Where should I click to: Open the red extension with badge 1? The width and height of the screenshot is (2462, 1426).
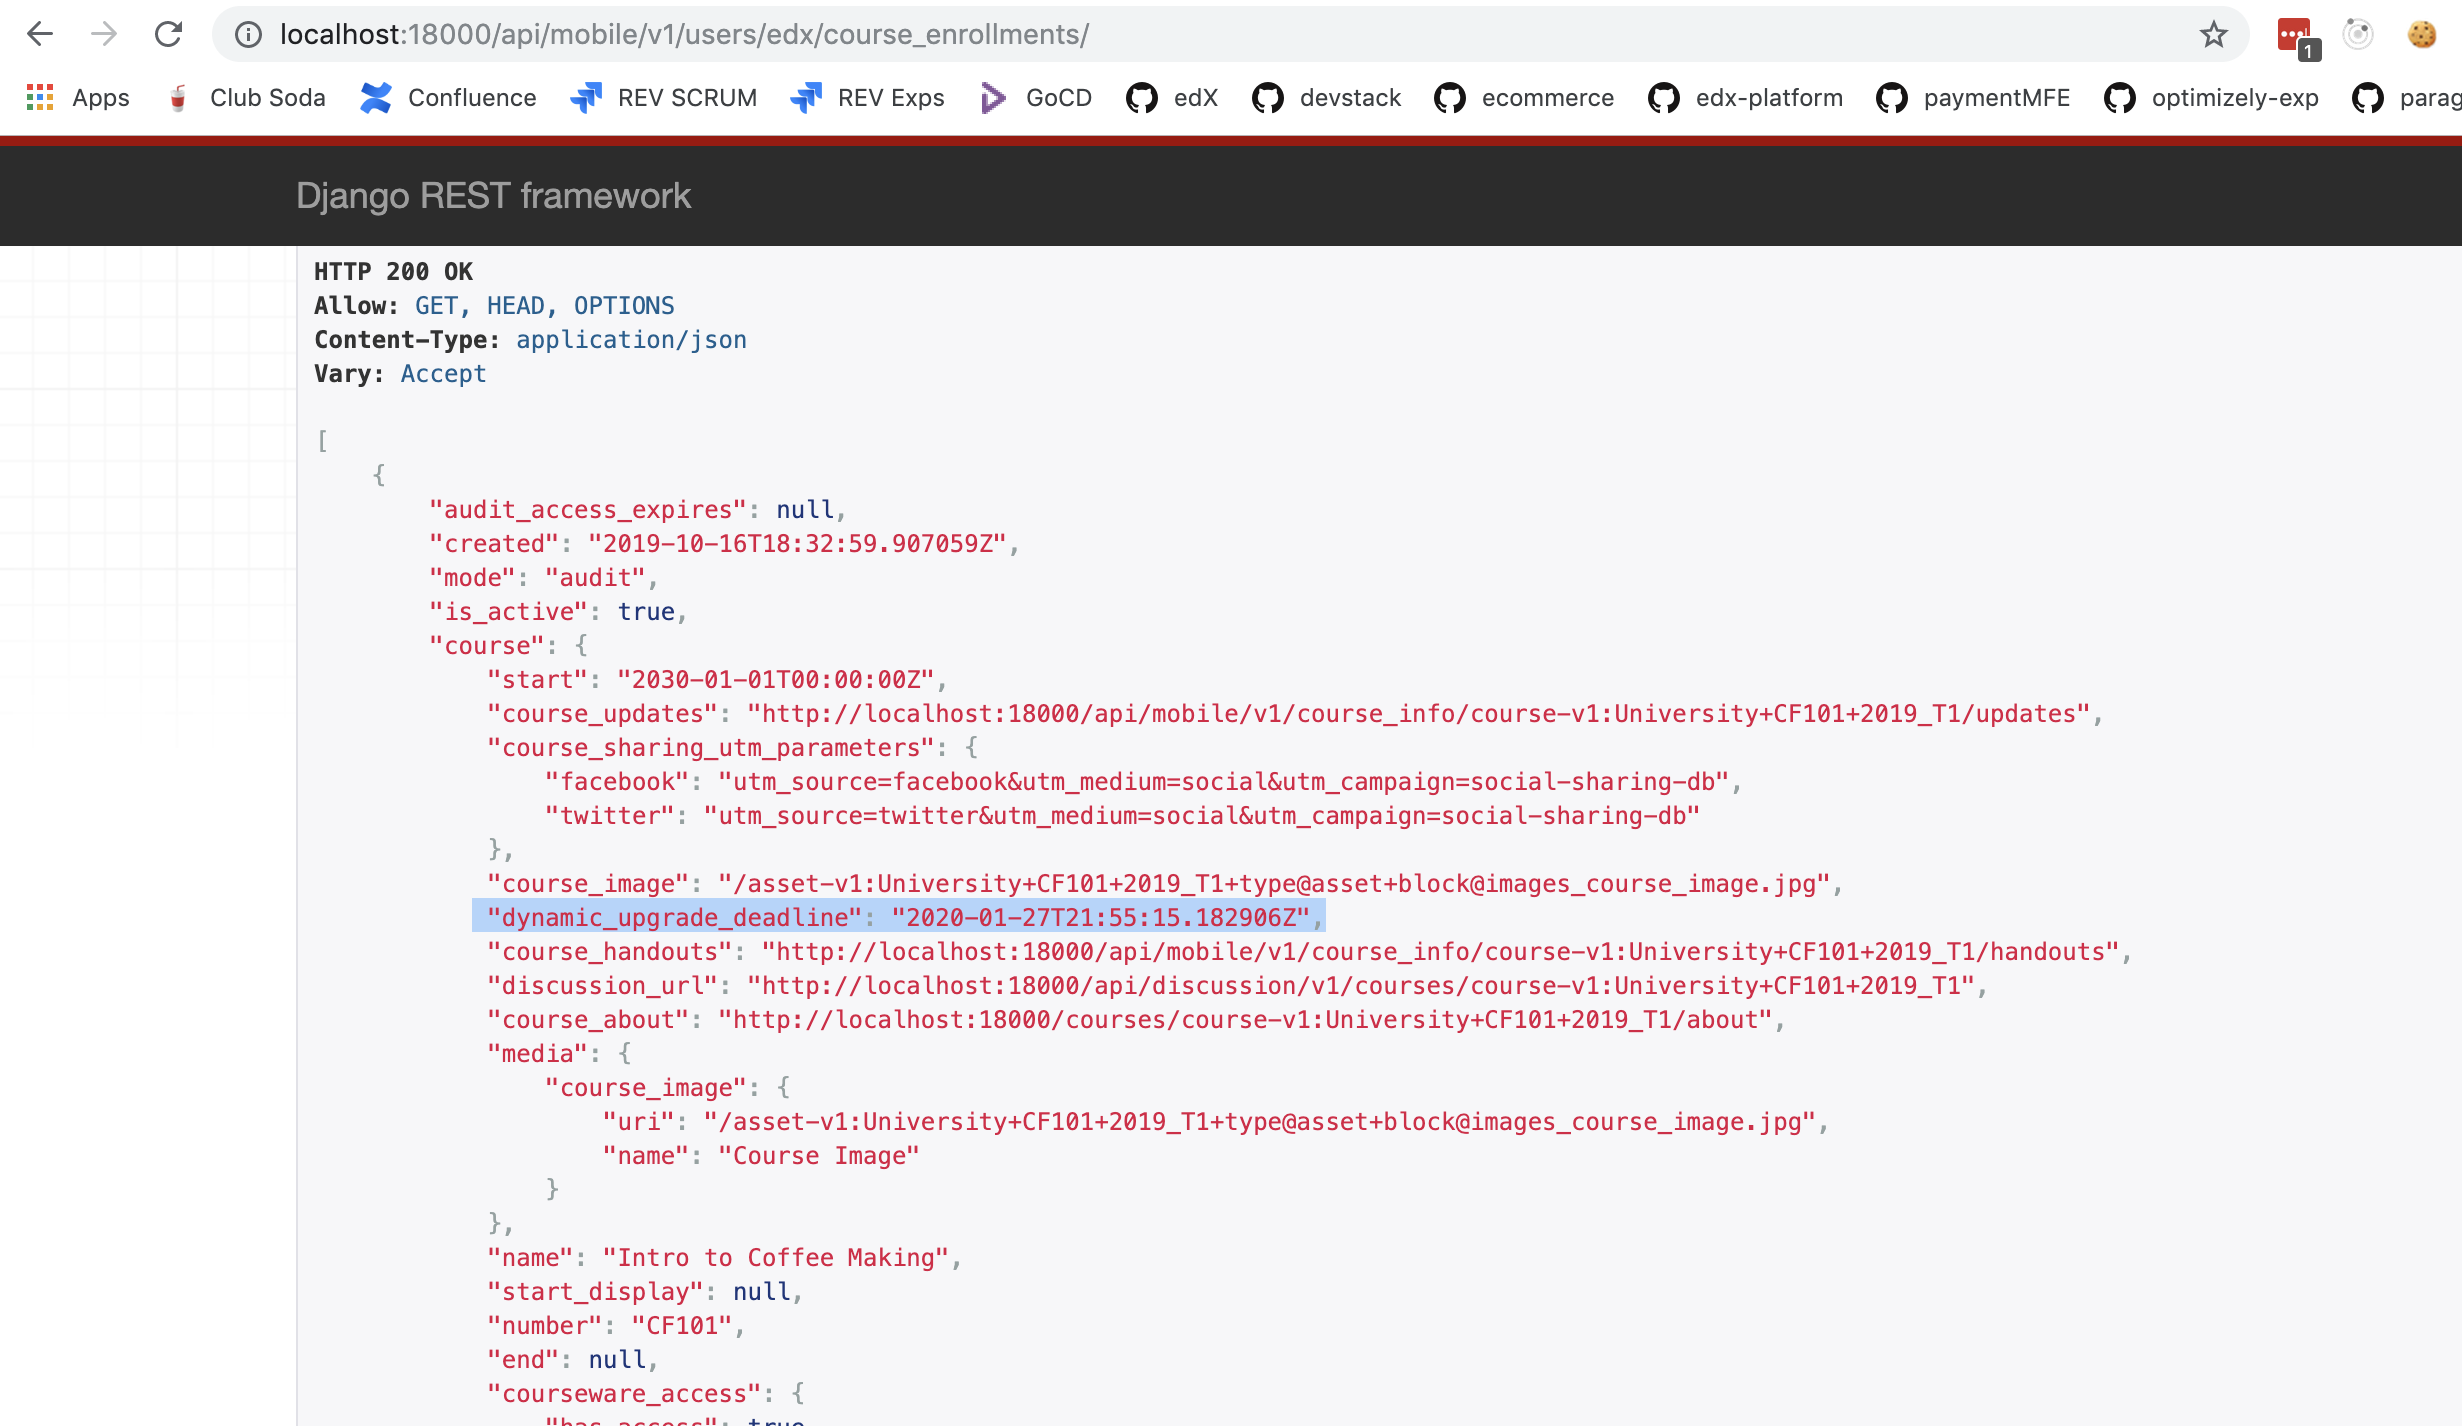click(x=2294, y=36)
